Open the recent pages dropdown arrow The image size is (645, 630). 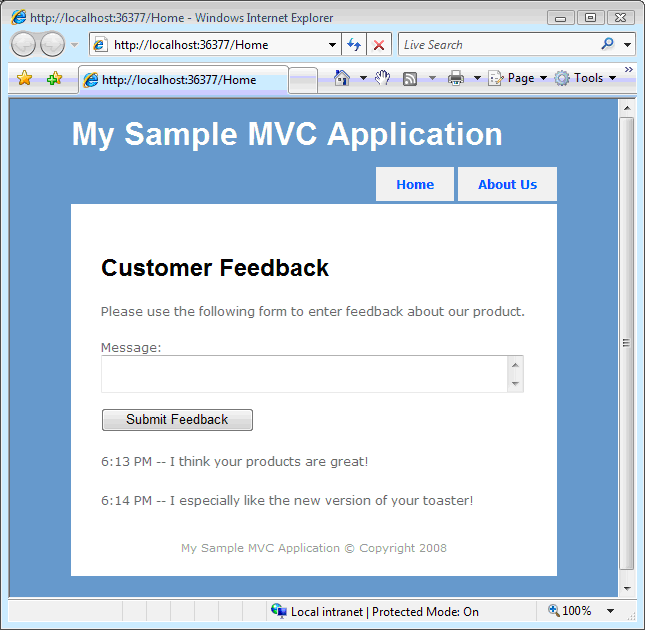click(74, 44)
